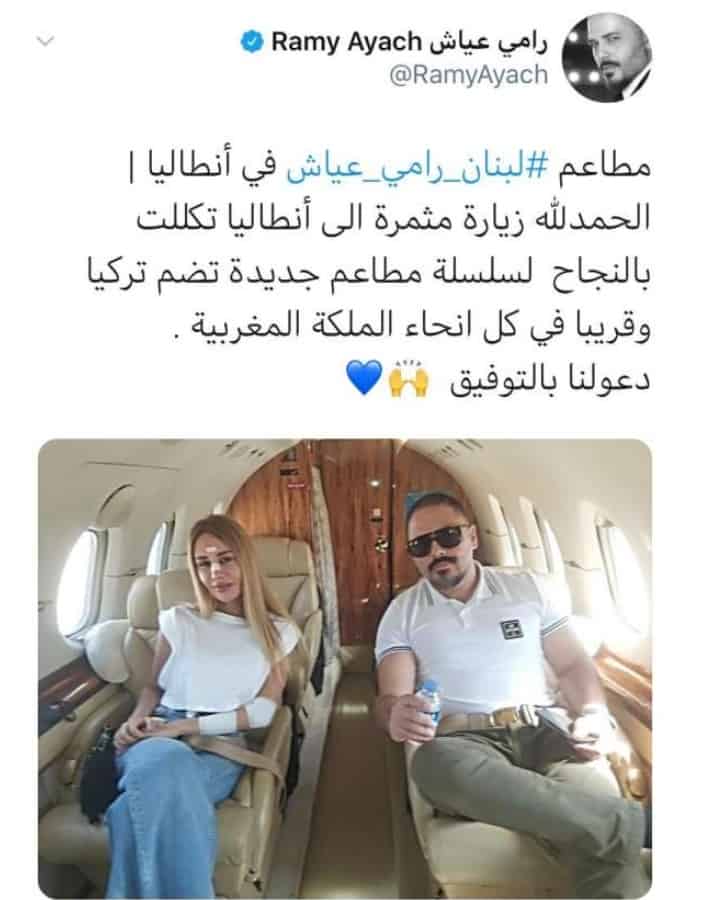Click the tweet's first line mentioning أنطاليا
This screenshot has width=705, height=900.
pyautogui.click(x=388, y=168)
